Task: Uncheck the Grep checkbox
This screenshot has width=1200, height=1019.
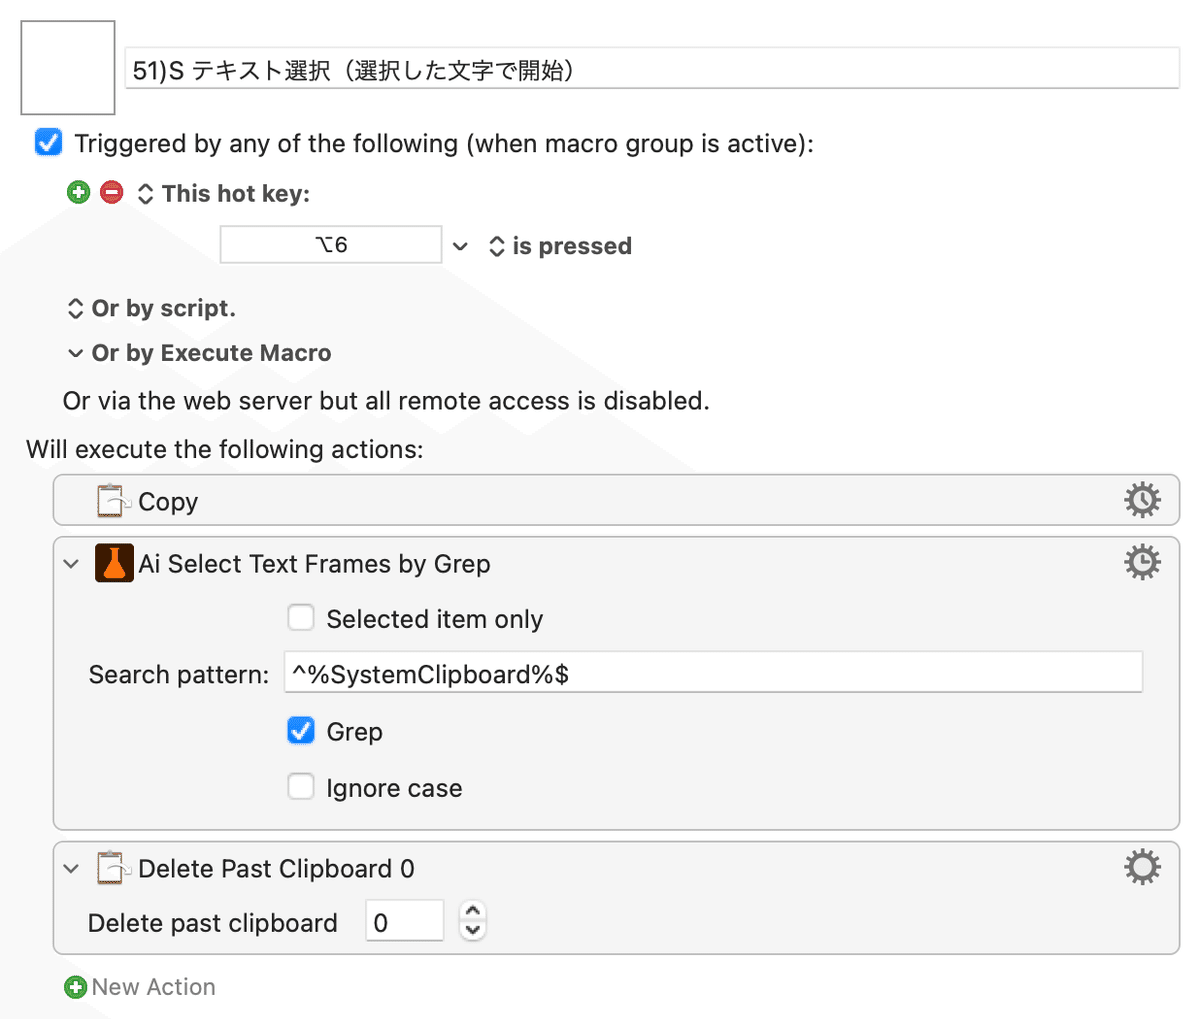Action: 301,730
